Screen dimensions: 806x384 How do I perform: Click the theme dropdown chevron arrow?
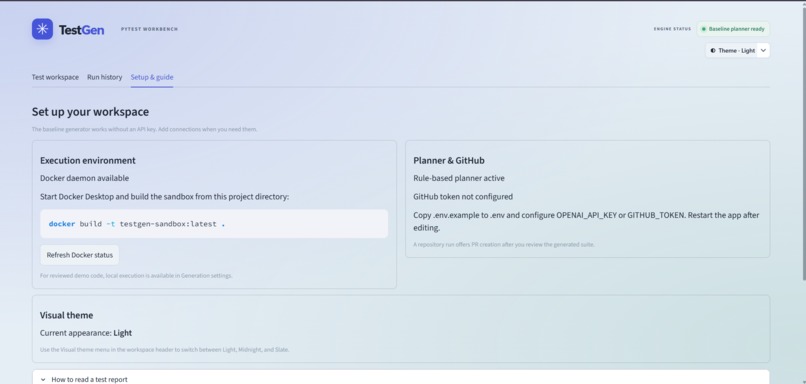pyautogui.click(x=763, y=50)
